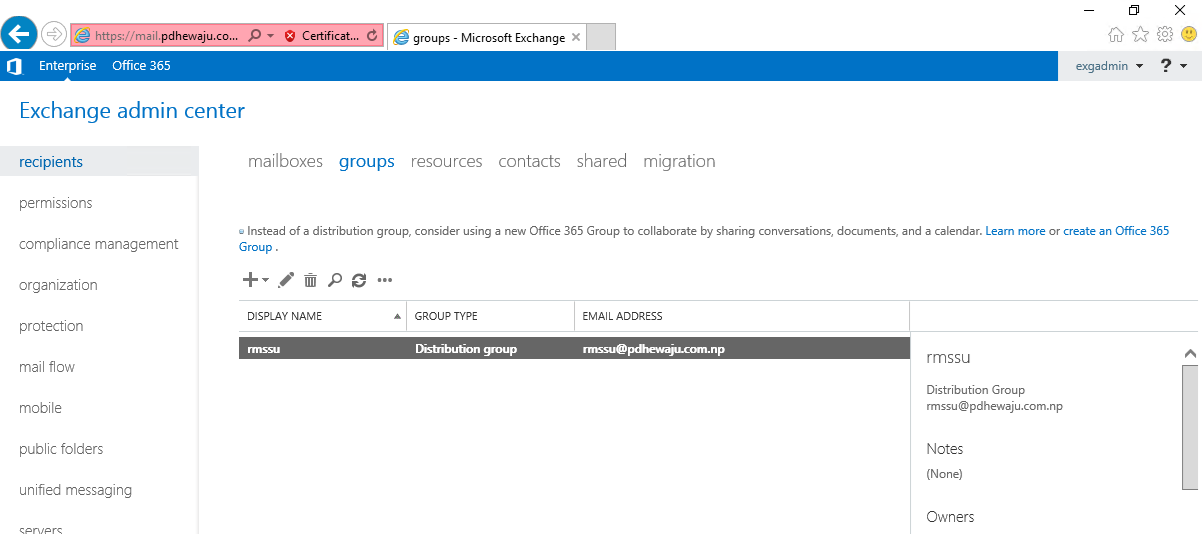
Task: Switch to the resources tab
Action: click(x=447, y=161)
